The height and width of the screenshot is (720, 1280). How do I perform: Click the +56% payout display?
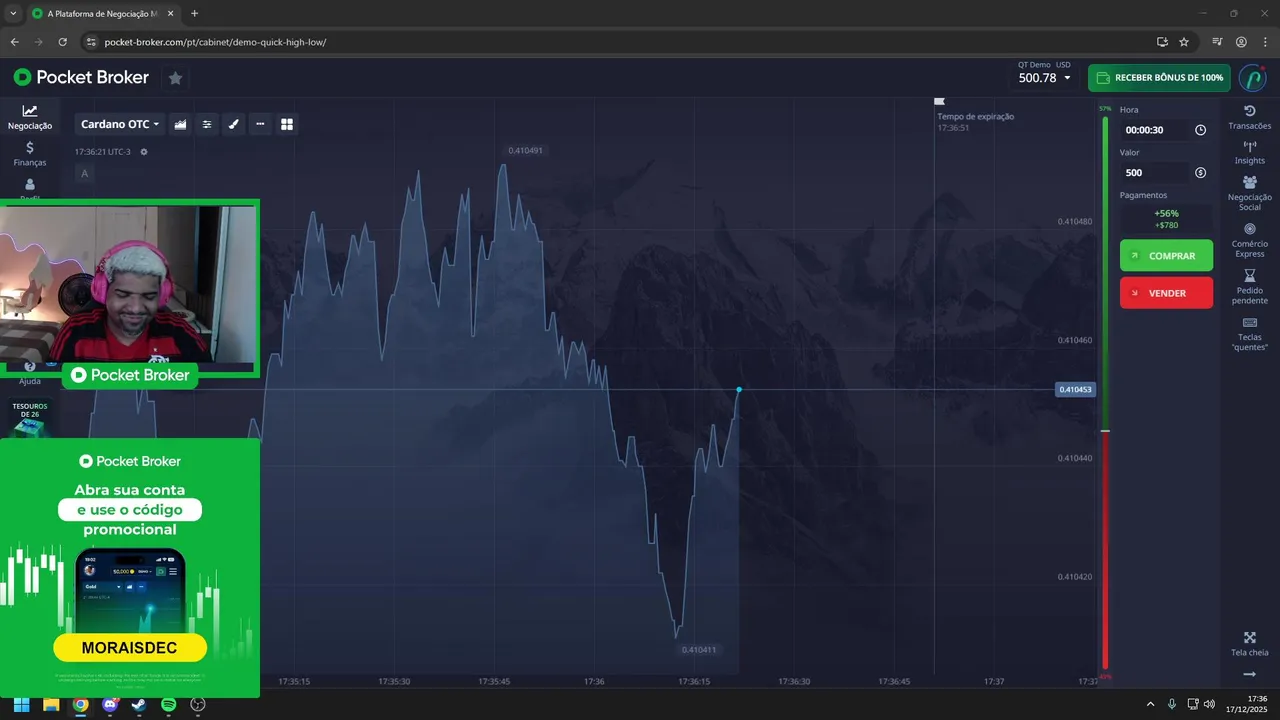click(x=1166, y=219)
